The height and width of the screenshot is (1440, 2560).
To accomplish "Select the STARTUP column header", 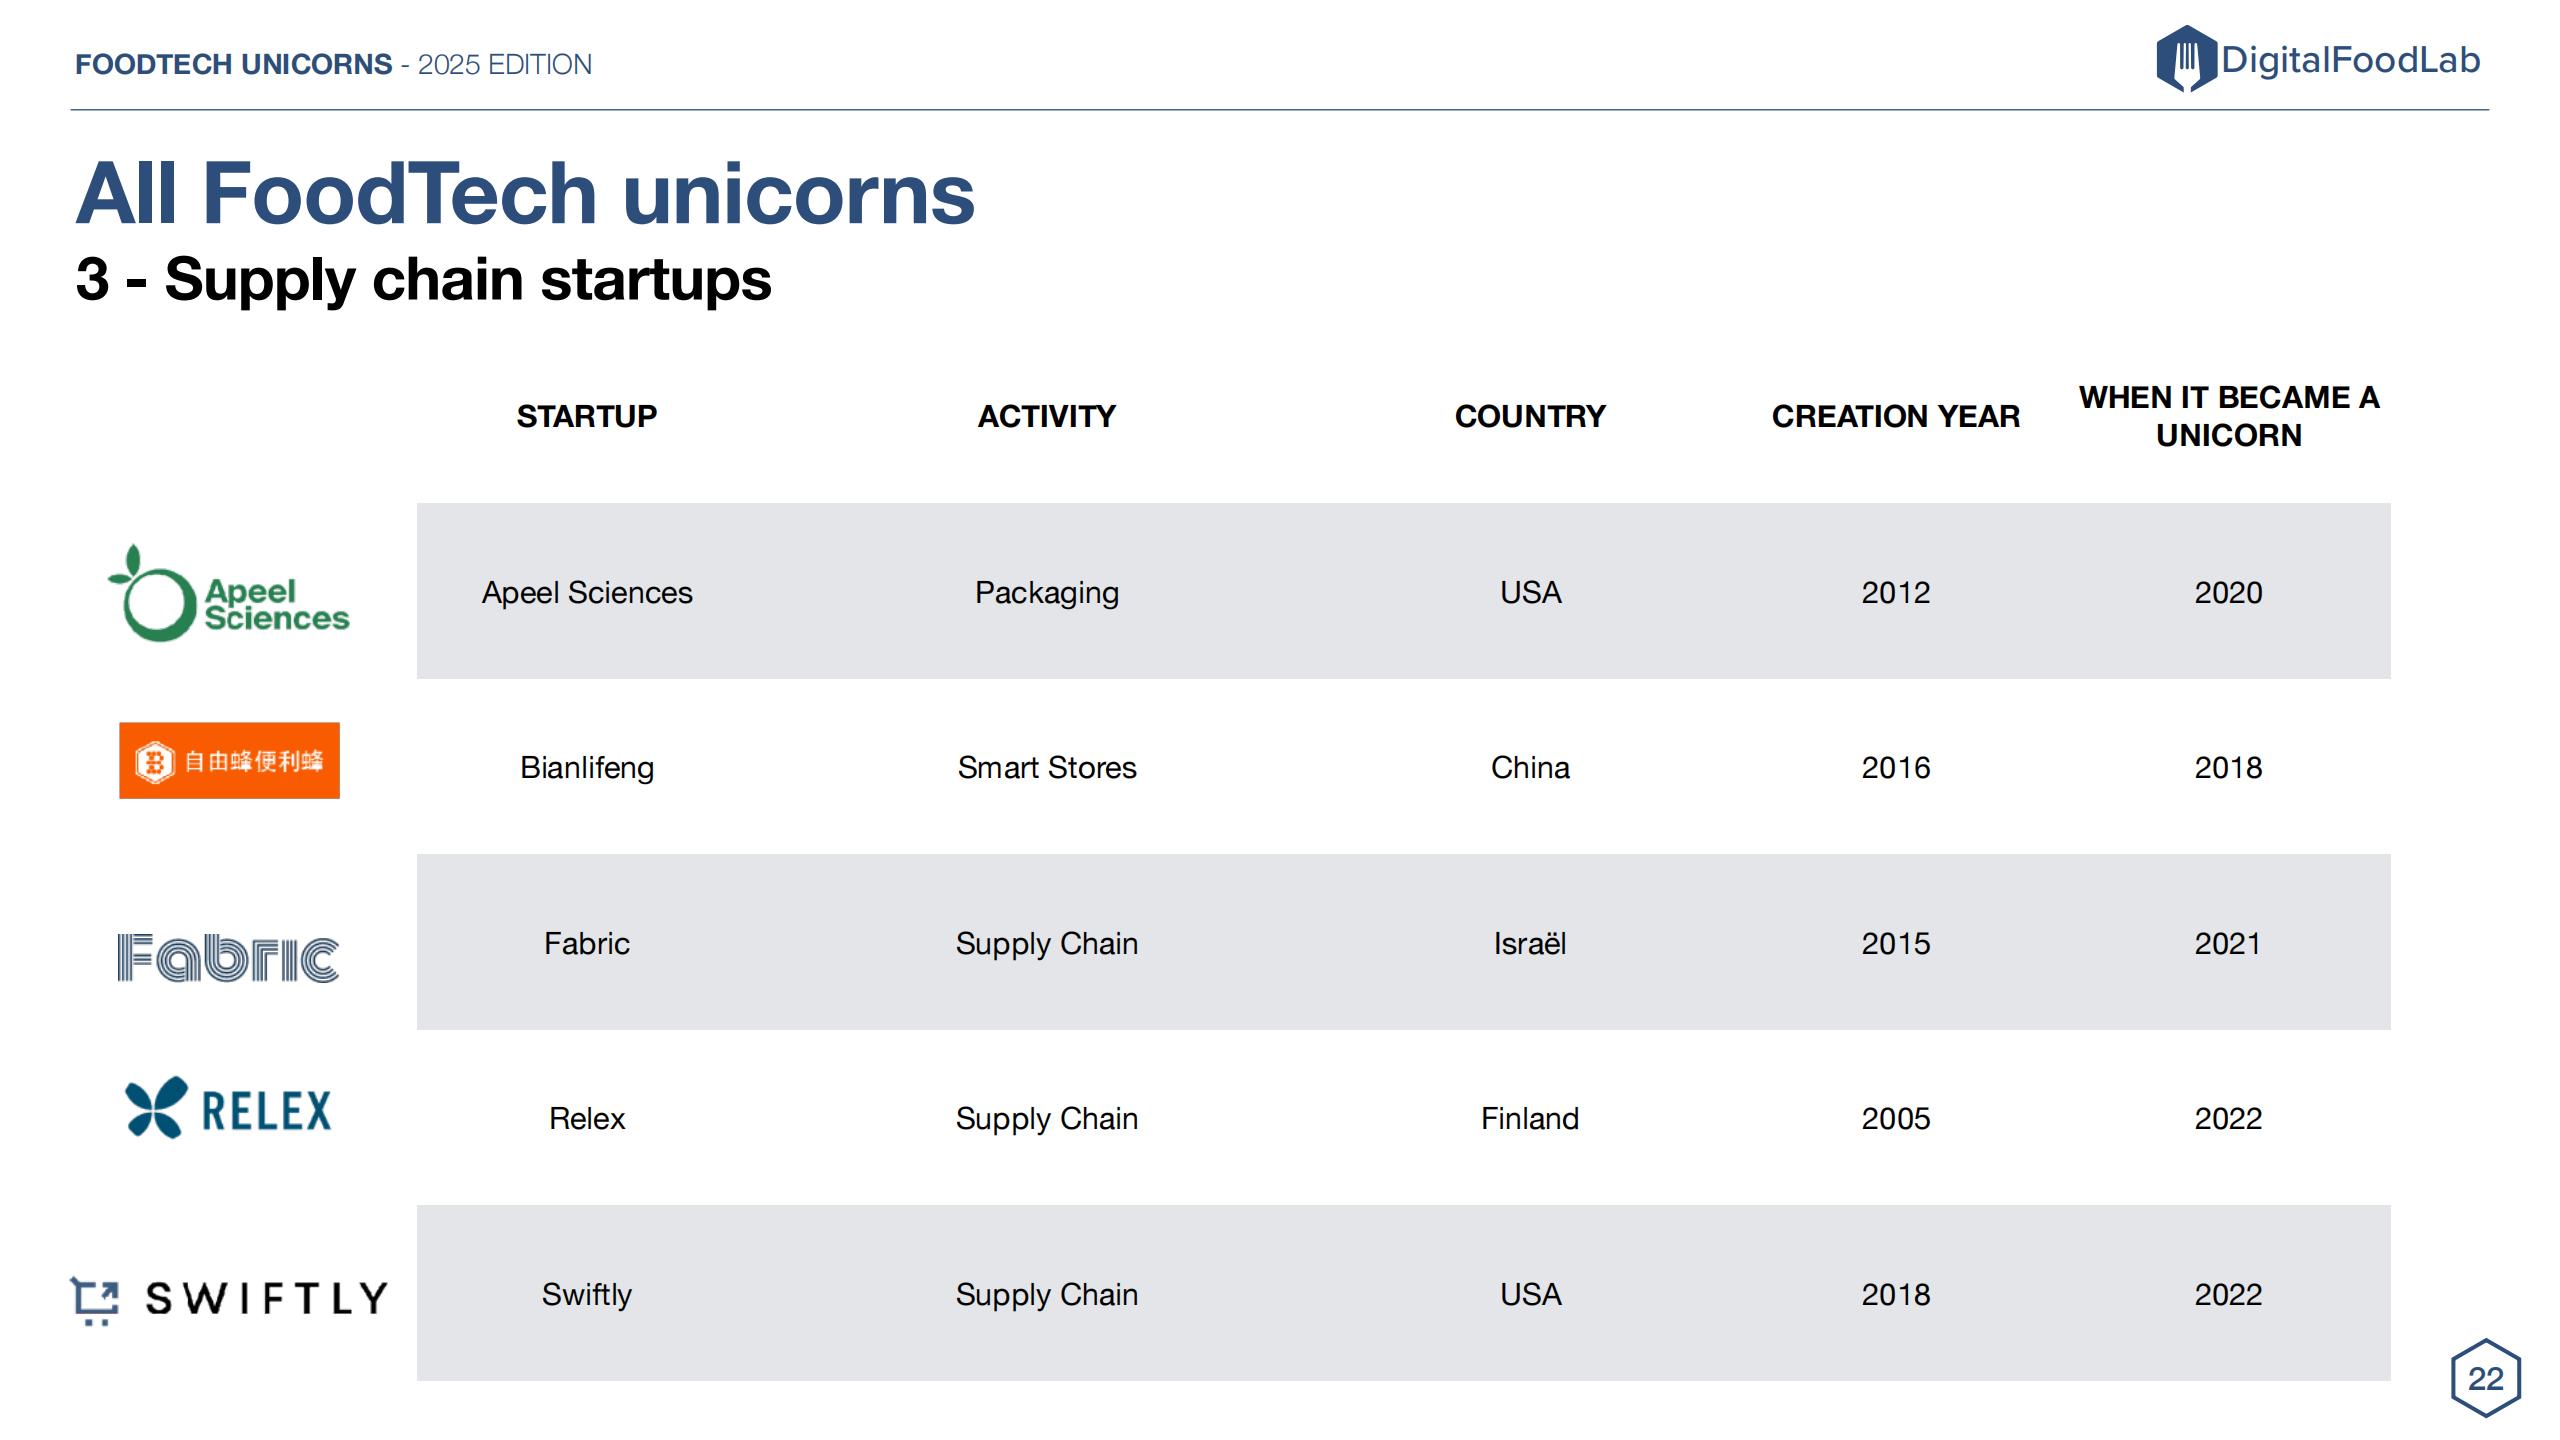I will click(587, 416).
